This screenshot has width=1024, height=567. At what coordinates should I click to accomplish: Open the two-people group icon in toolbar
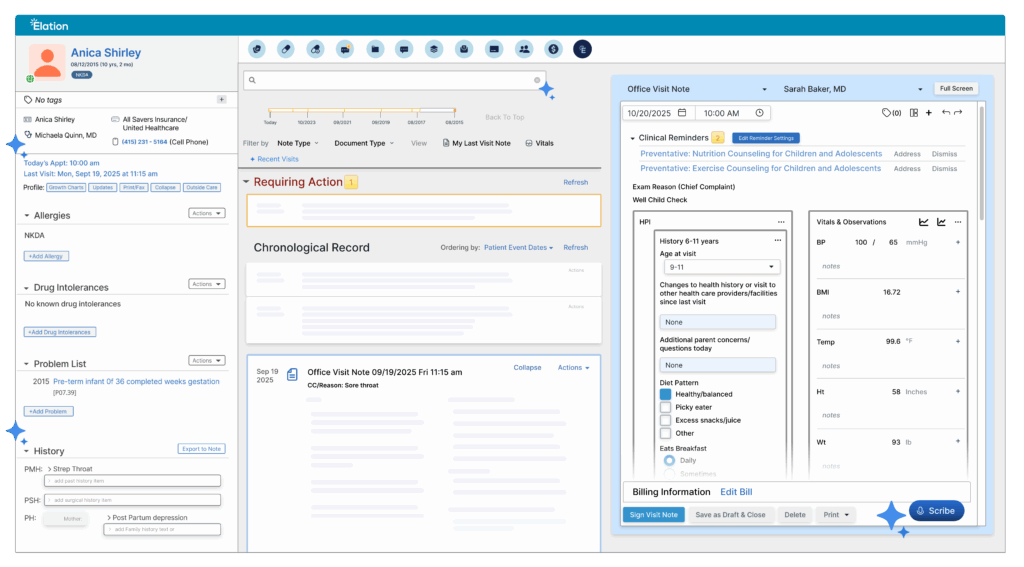[x=523, y=48]
